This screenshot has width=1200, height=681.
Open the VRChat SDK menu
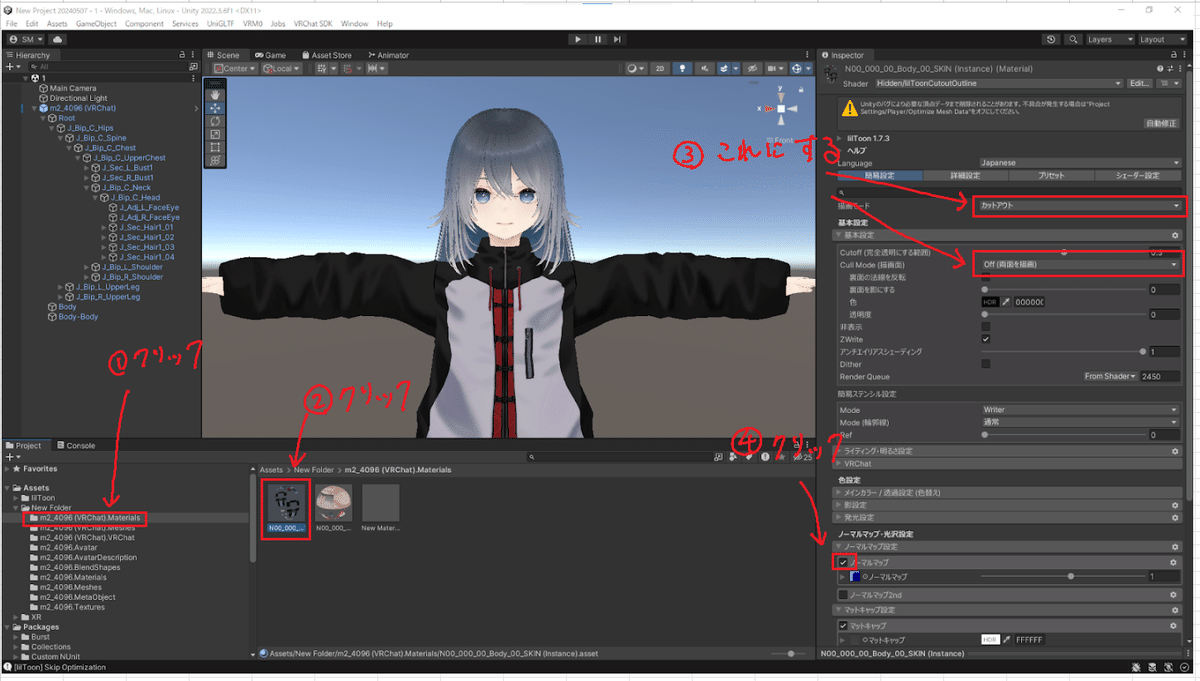point(313,23)
